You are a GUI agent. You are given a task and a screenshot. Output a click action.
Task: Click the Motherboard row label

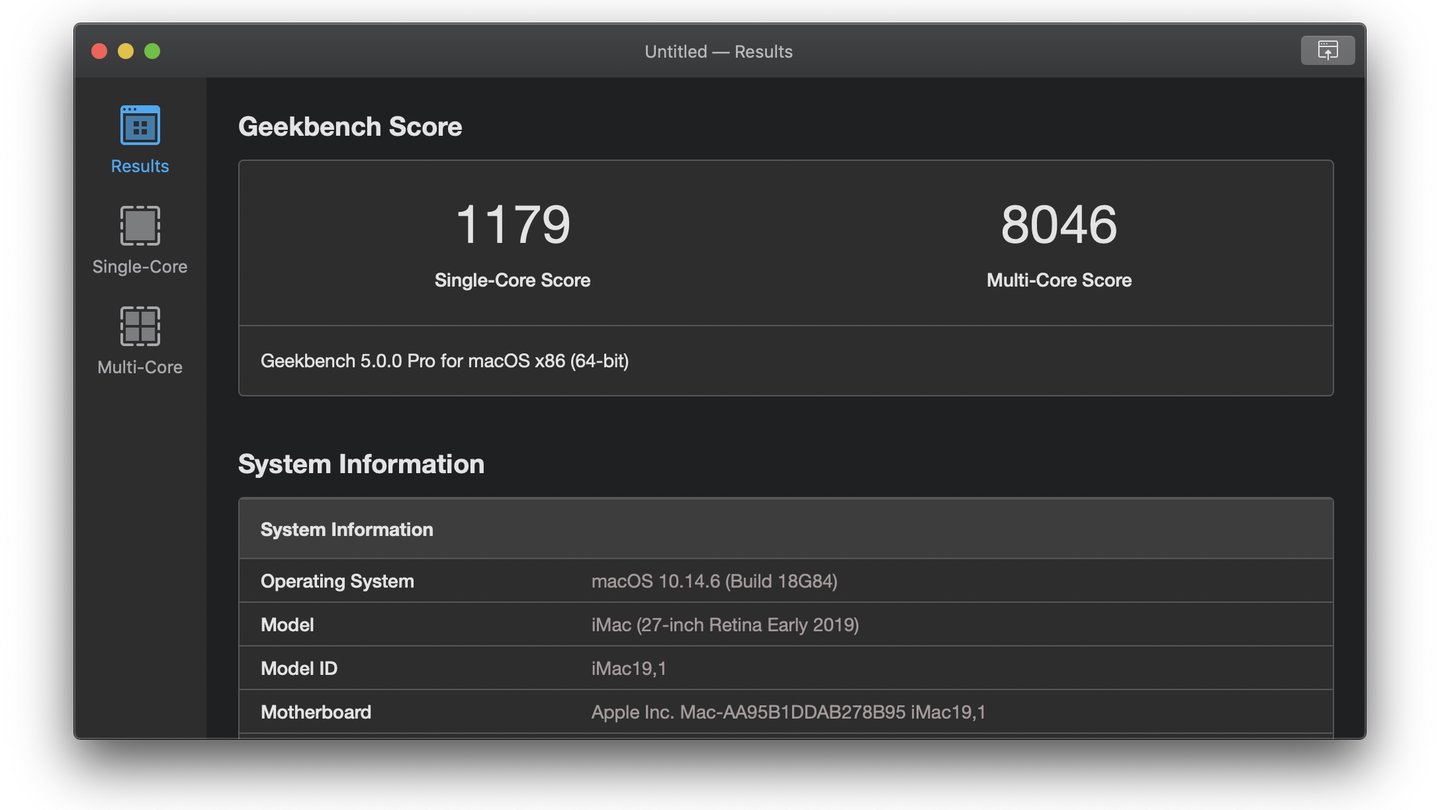pos(316,712)
